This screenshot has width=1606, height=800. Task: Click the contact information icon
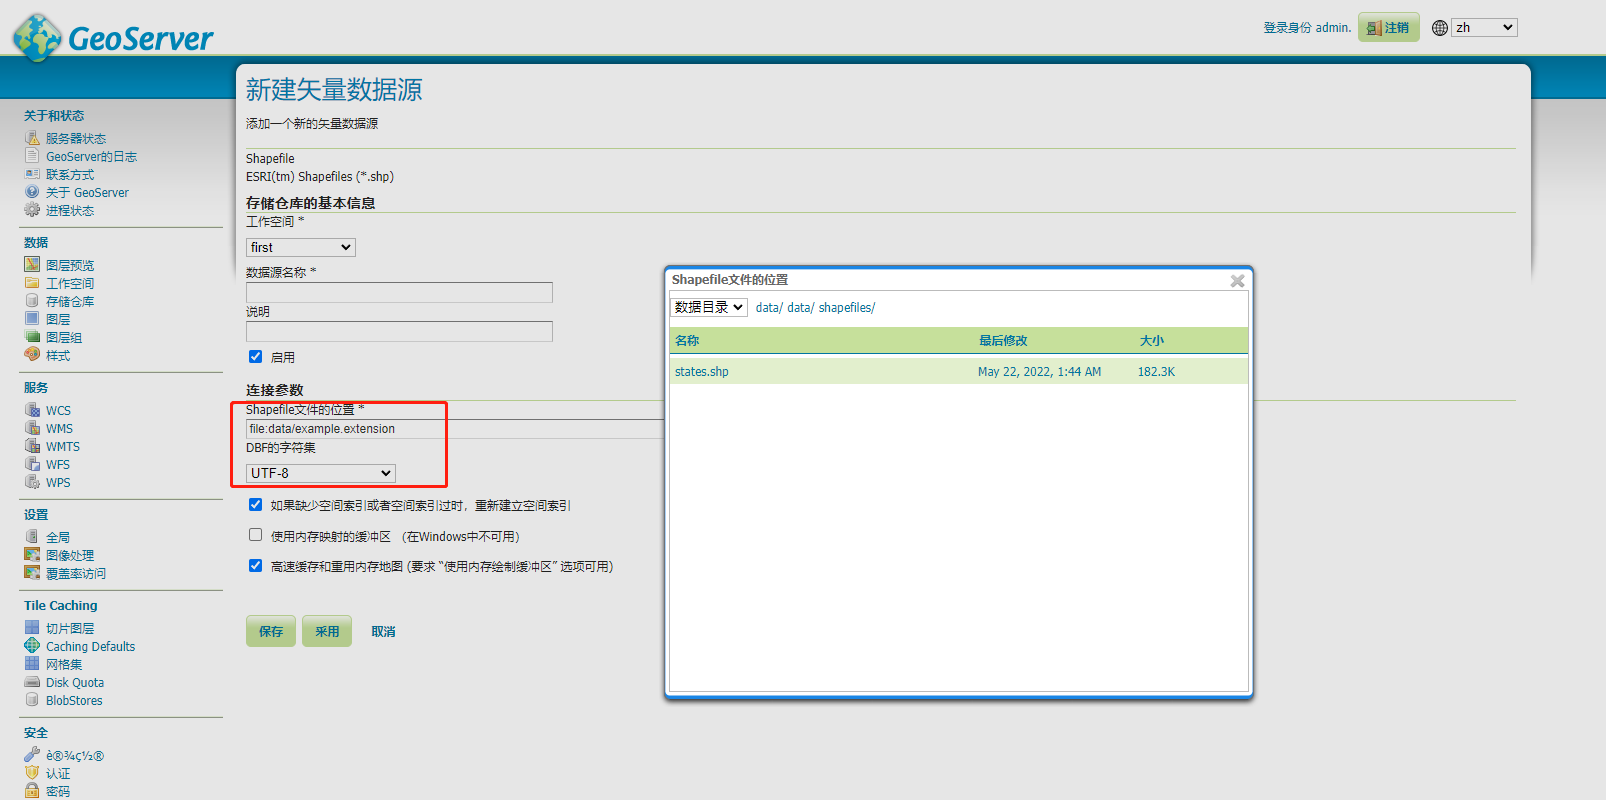pyautogui.click(x=32, y=174)
